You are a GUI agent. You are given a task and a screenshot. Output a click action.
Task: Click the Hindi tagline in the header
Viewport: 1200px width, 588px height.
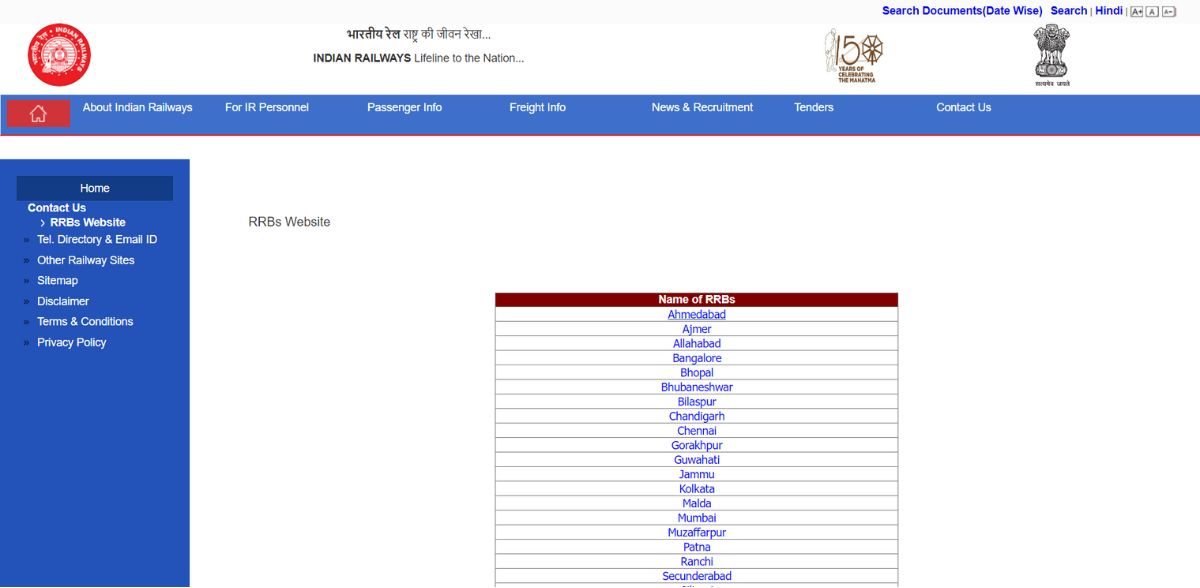coord(419,35)
